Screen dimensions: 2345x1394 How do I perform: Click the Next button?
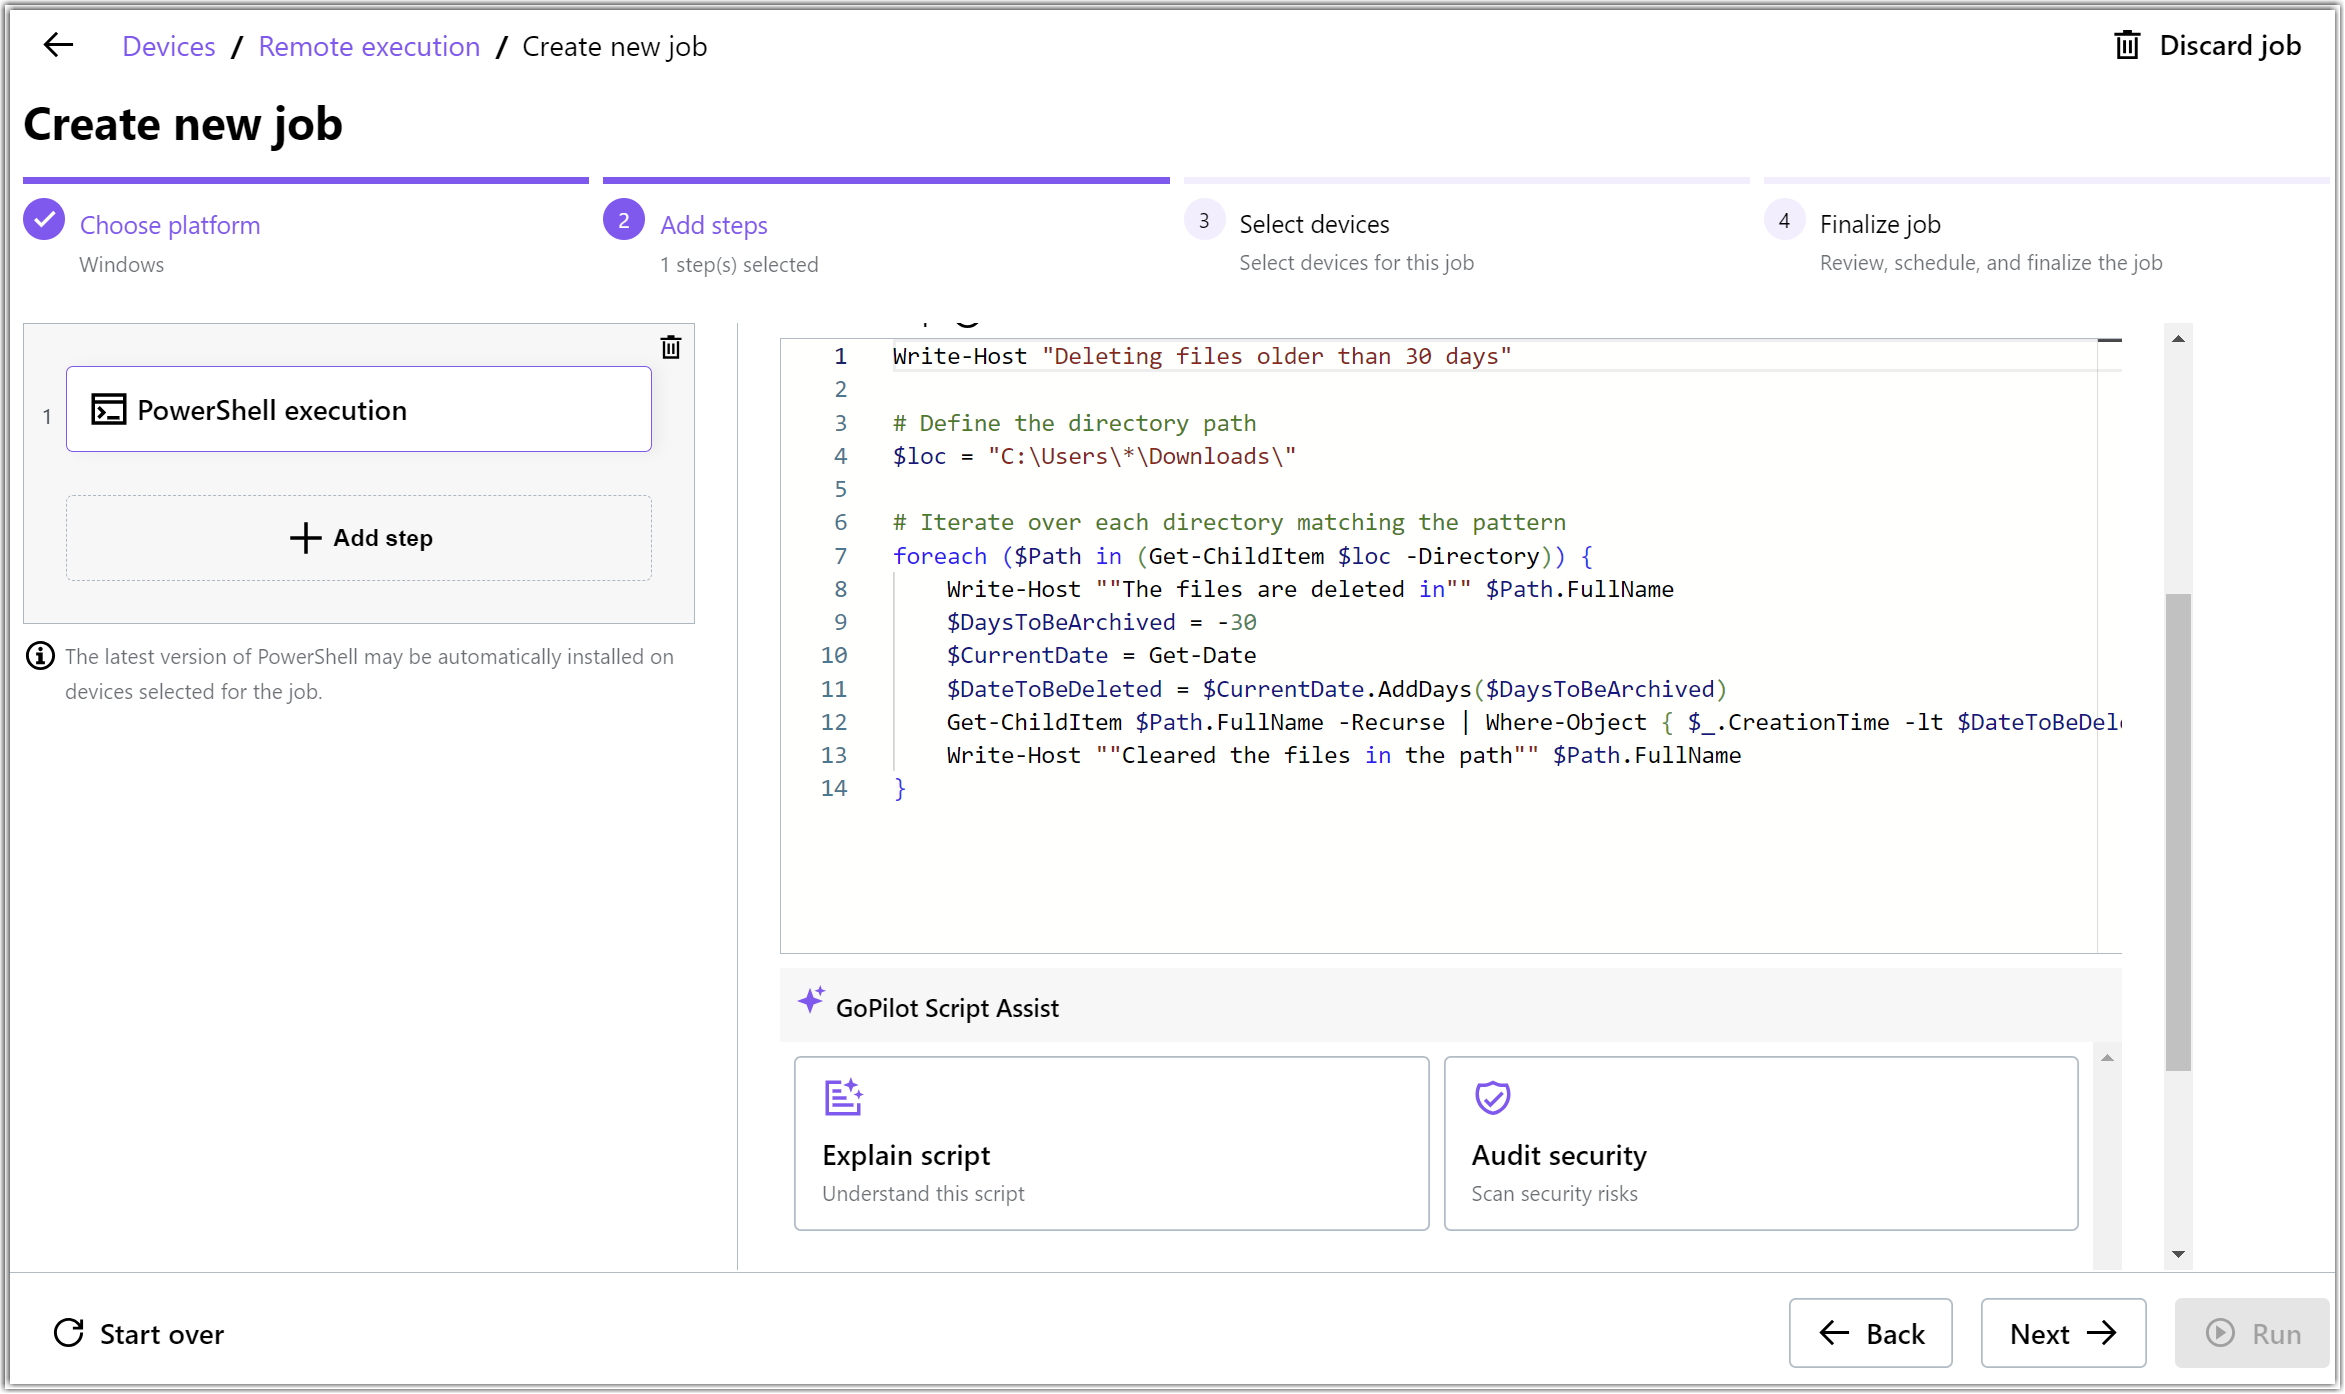coord(2062,1333)
